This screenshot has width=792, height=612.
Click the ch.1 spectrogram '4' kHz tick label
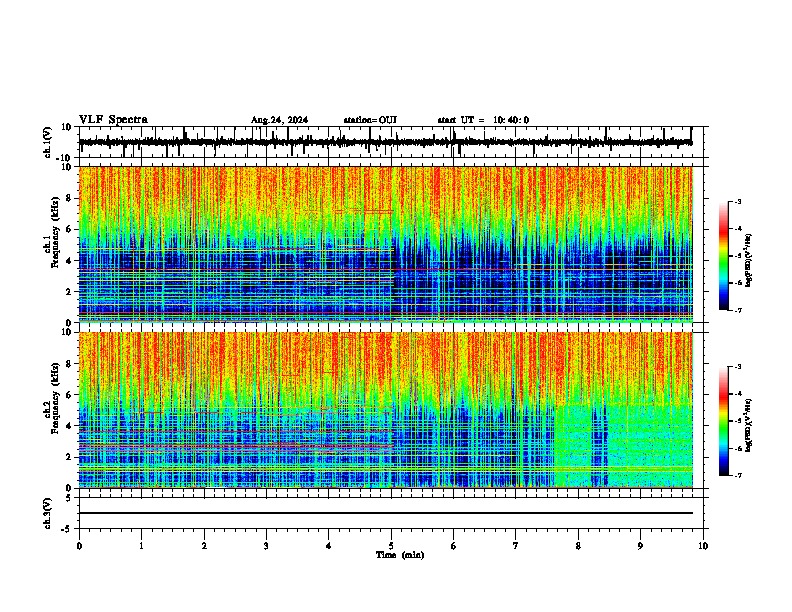click(x=70, y=261)
